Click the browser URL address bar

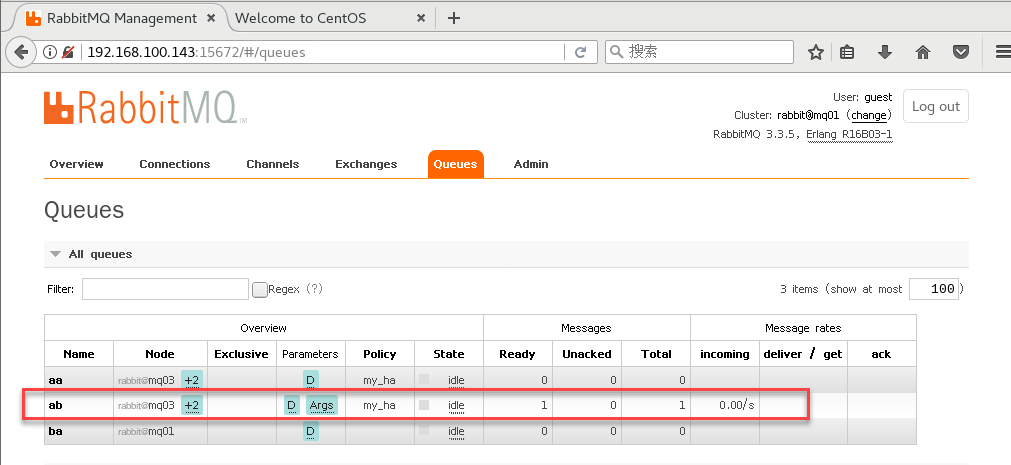point(322,52)
